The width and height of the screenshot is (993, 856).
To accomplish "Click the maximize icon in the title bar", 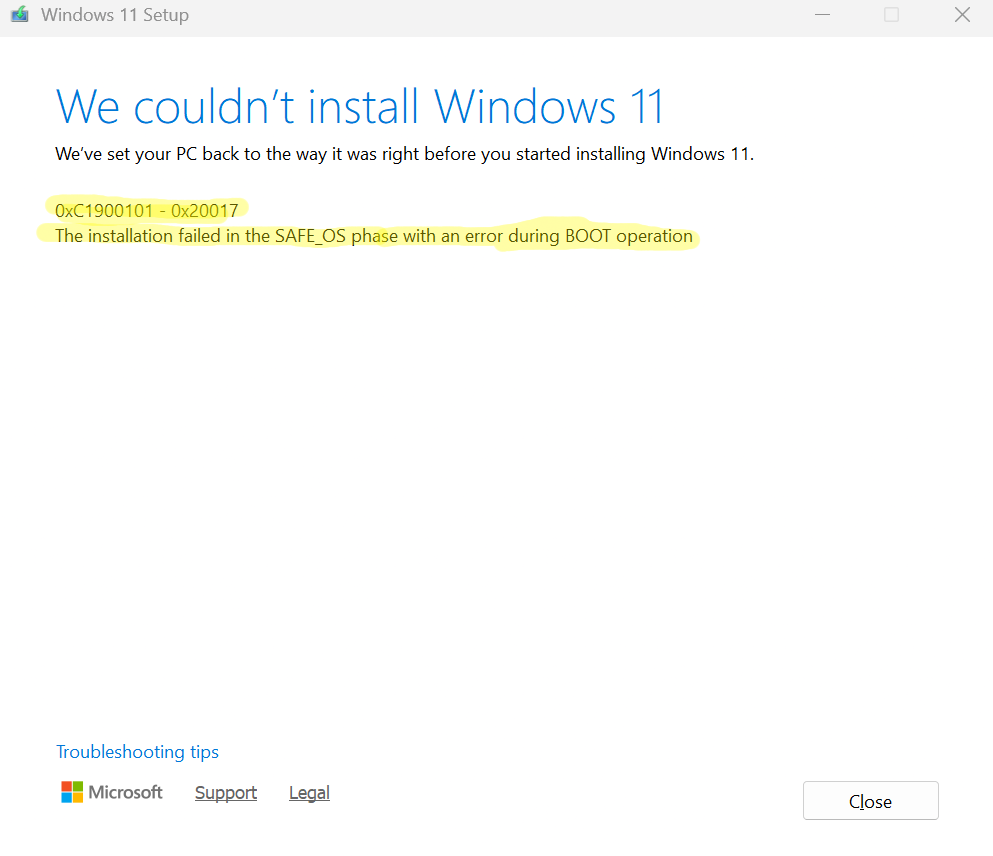I will tap(891, 15).
